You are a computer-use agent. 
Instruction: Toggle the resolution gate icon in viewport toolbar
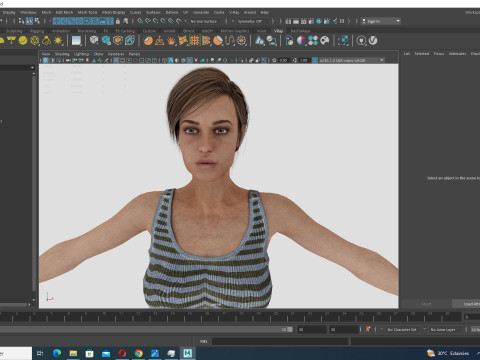point(129,60)
